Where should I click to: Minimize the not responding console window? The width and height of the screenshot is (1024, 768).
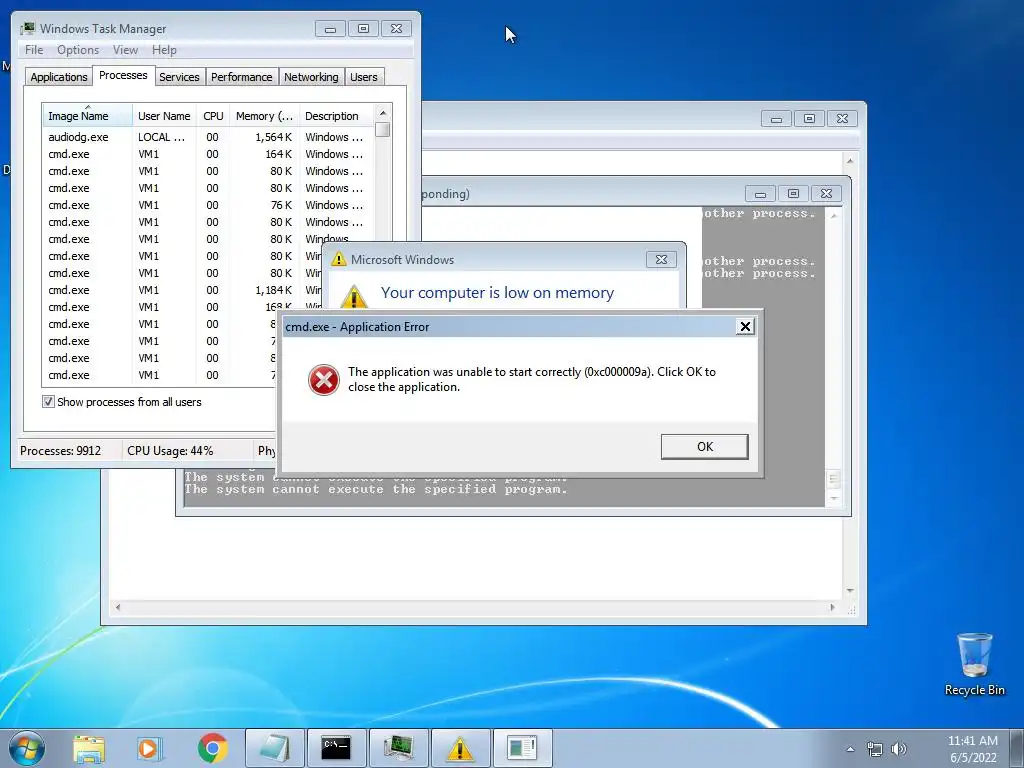760,194
